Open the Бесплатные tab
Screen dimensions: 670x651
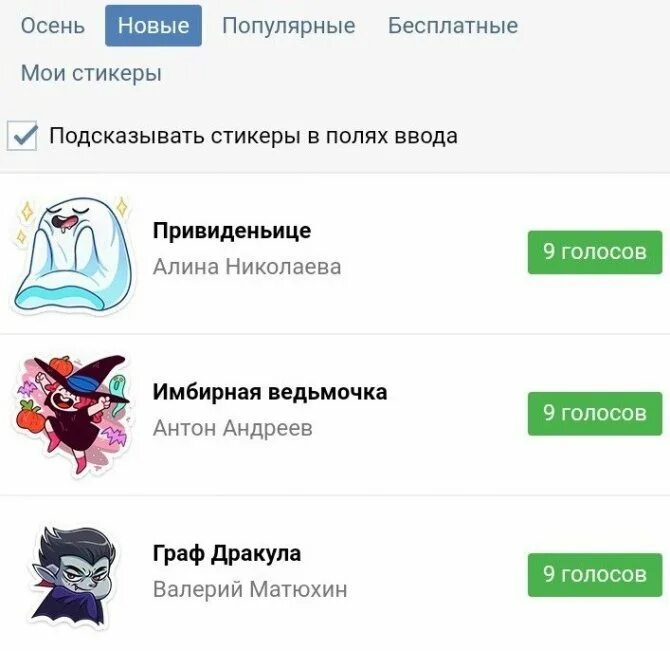[453, 26]
